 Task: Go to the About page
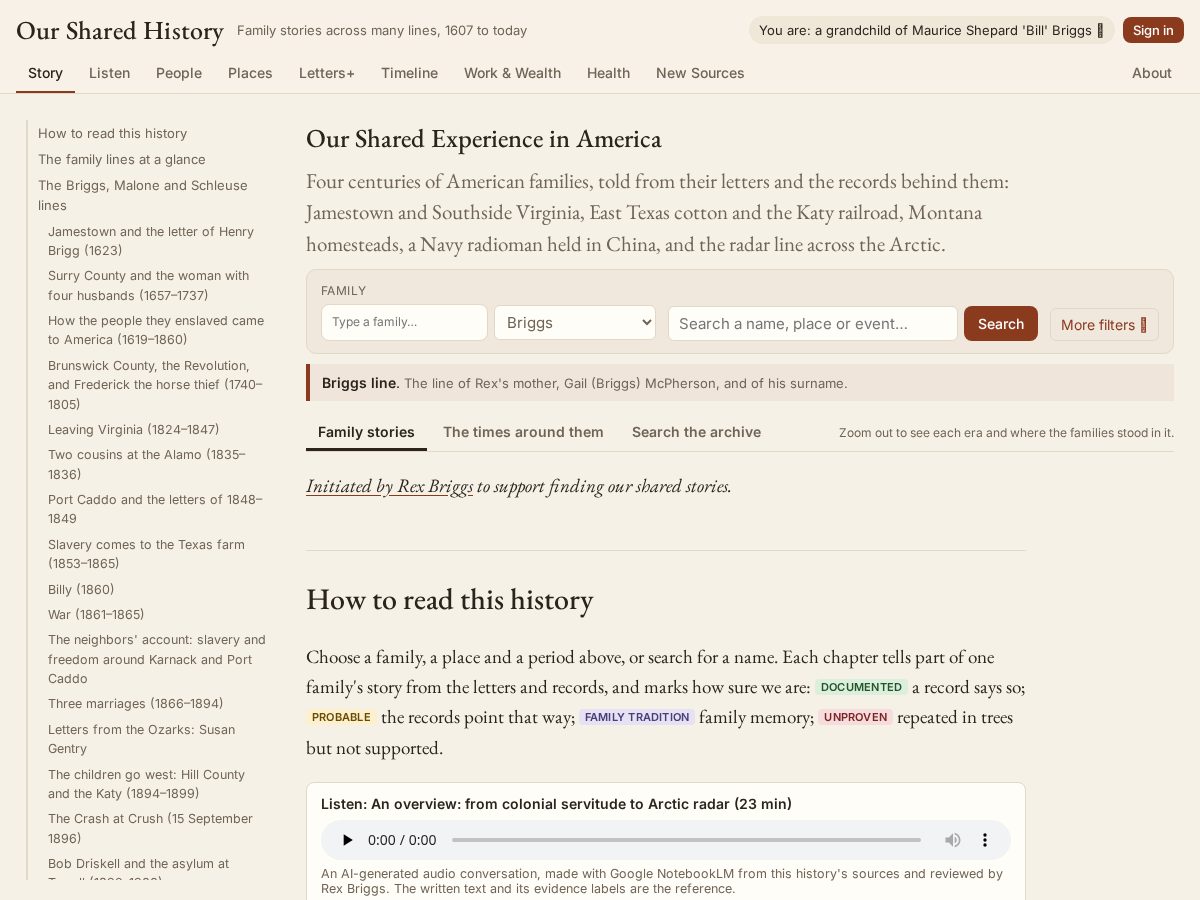coord(1152,73)
